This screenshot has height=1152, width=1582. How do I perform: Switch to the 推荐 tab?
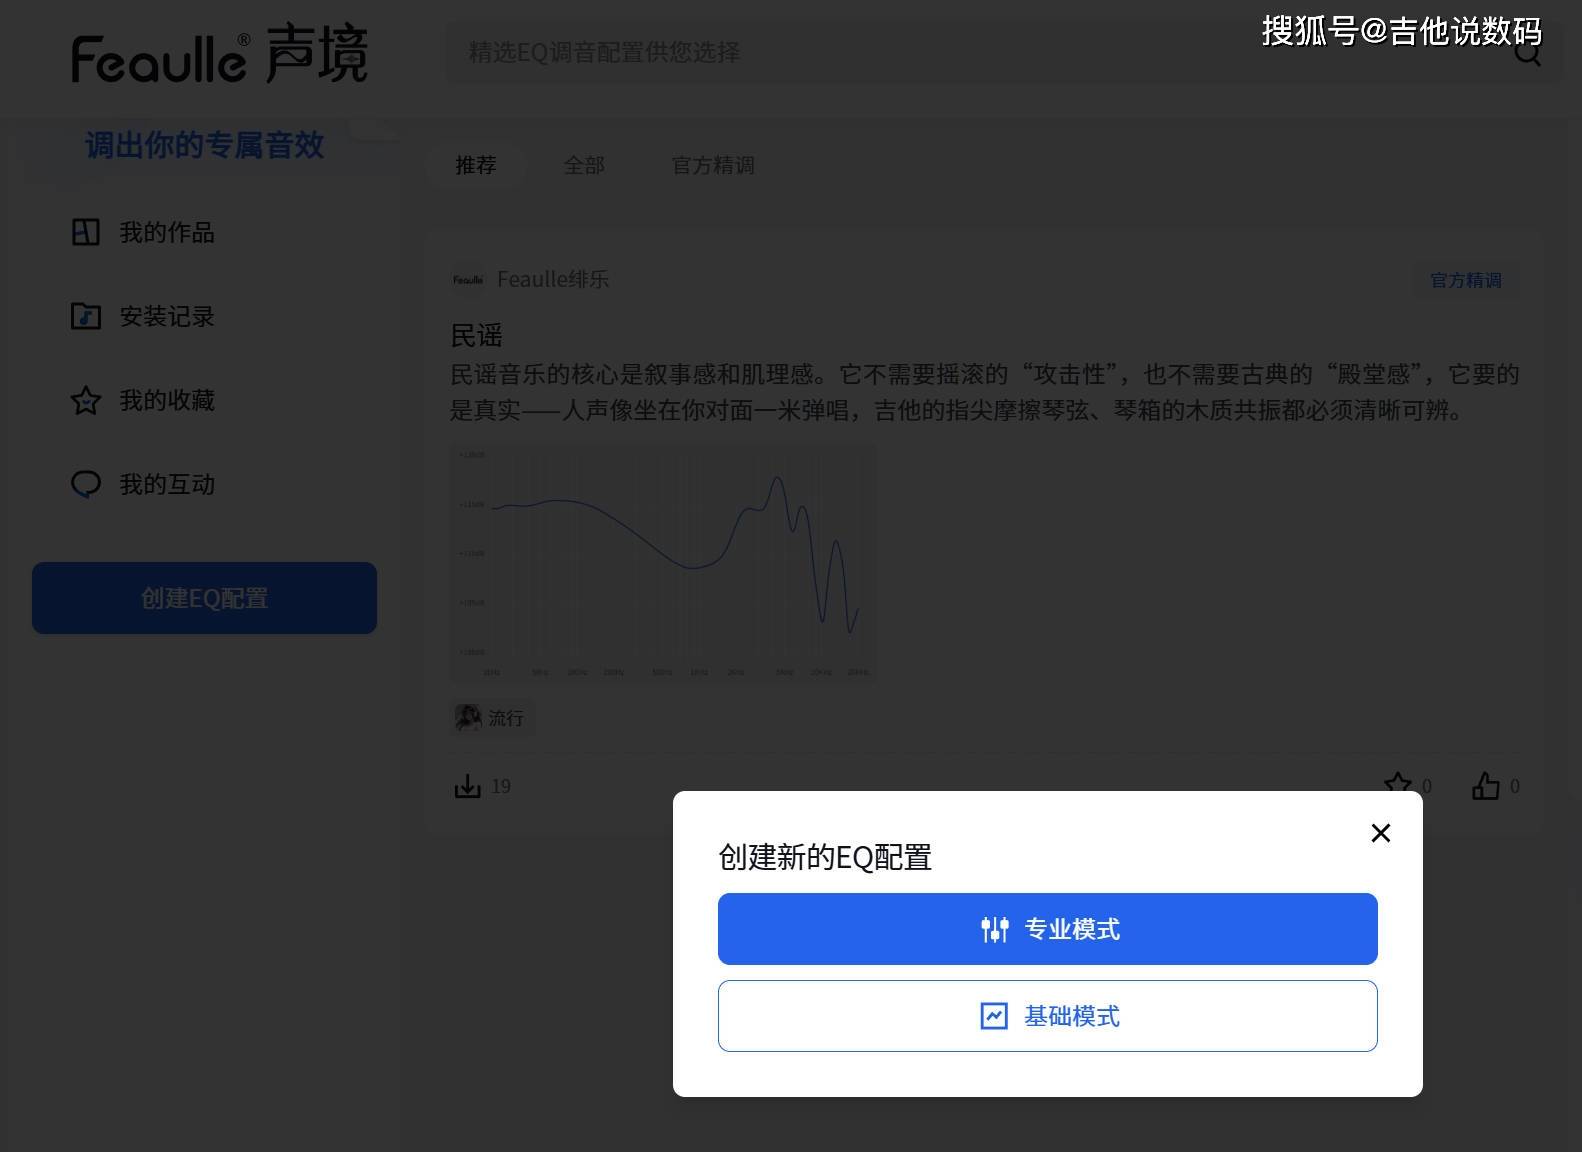coord(476,165)
